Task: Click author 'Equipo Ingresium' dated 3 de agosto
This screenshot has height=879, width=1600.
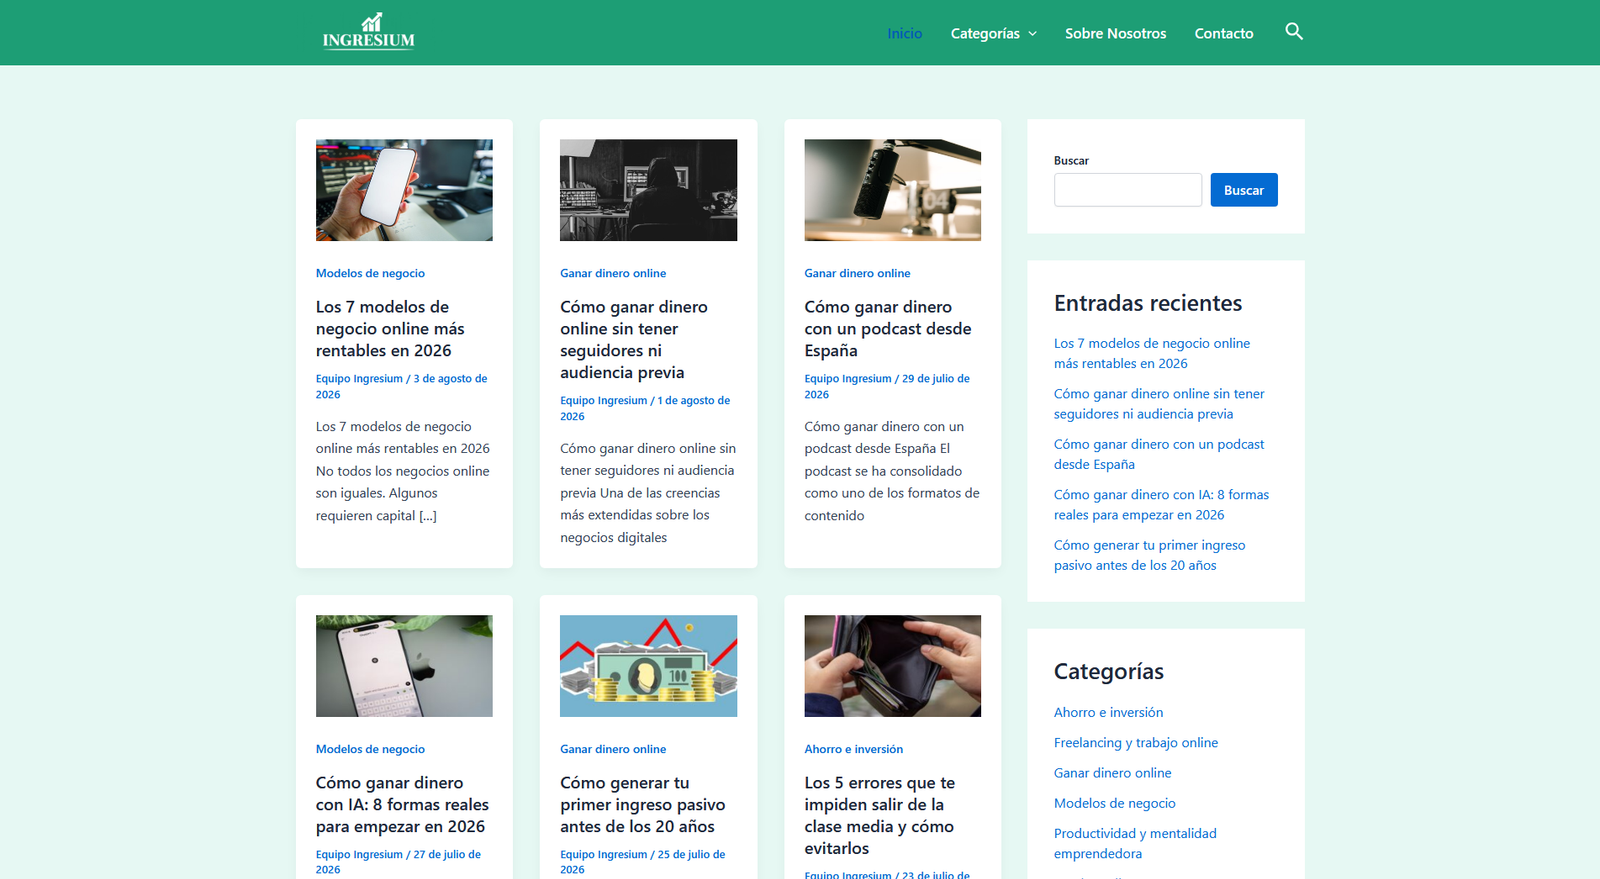Action: [359, 379]
